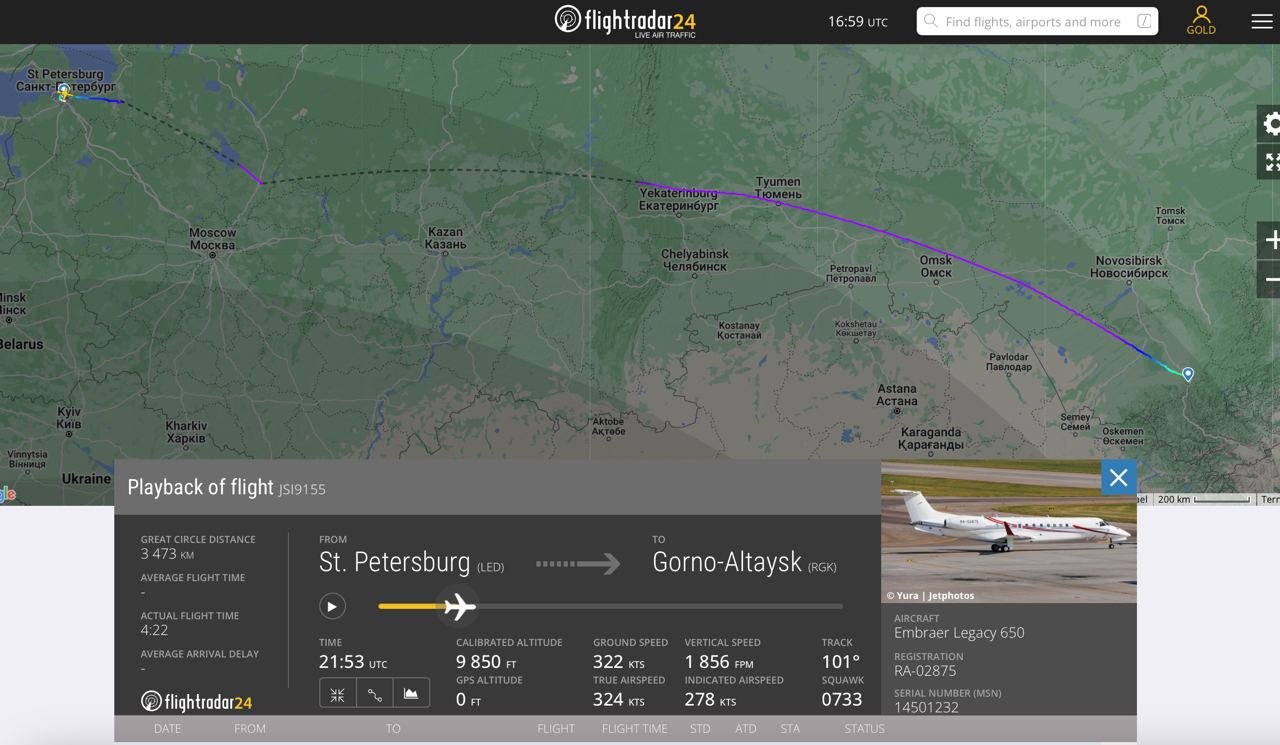Click the DATE column header
This screenshot has width=1280, height=745.
click(167, 729)
